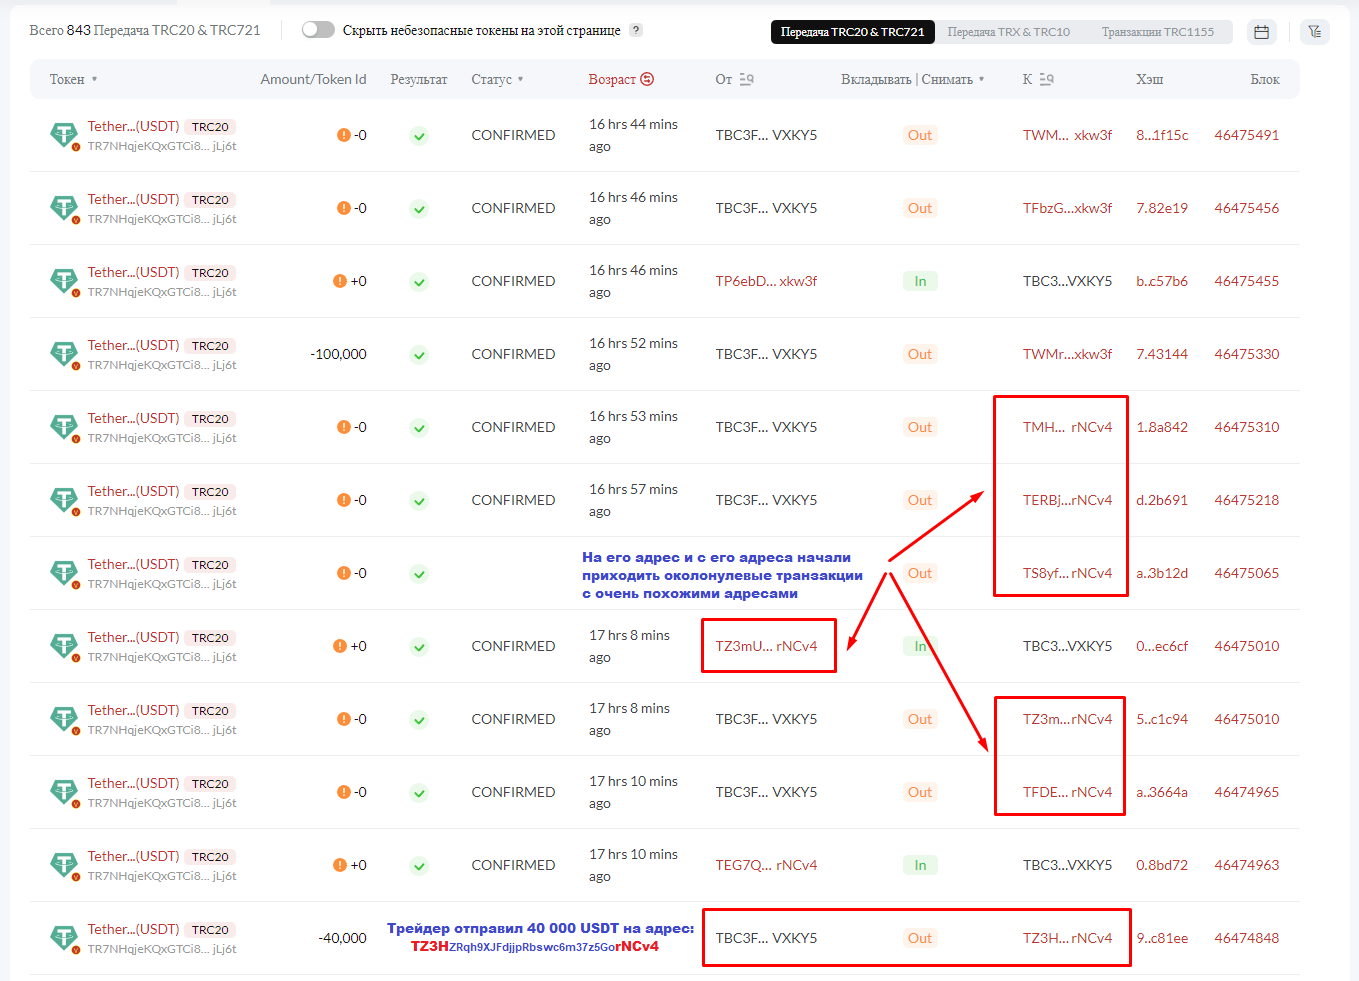This screenshot has height=981, width=1359.
Task: Click amount -40,000 cell
Action: coord(342,938)
